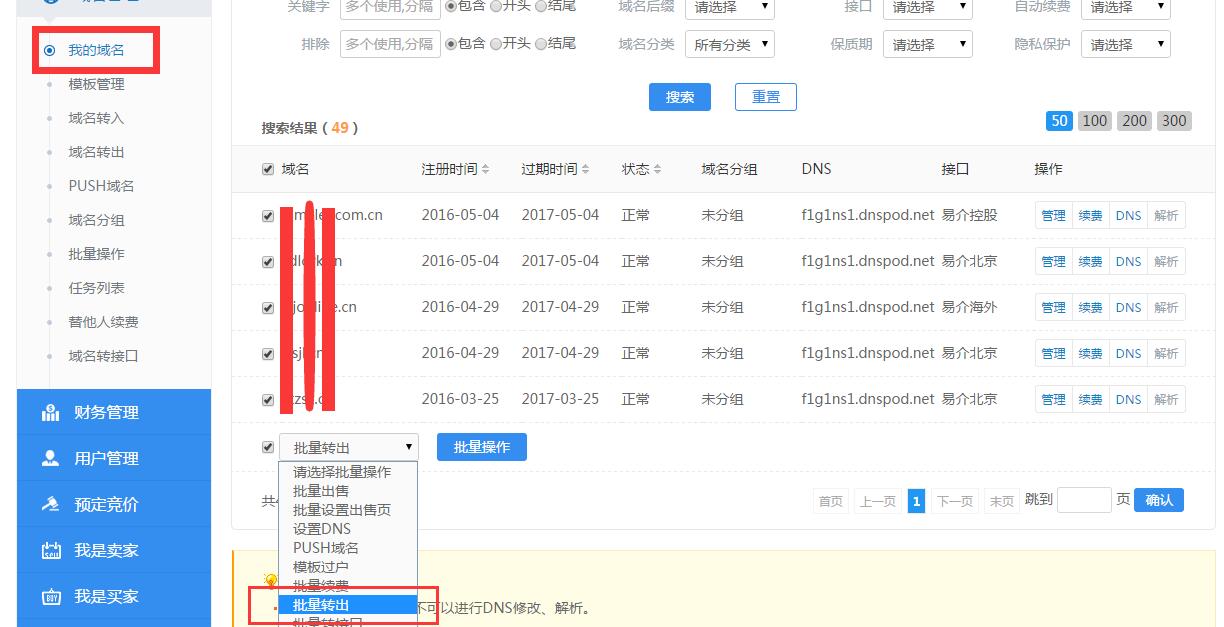
Task: Set page size to 300
Action: point(1174,121)
